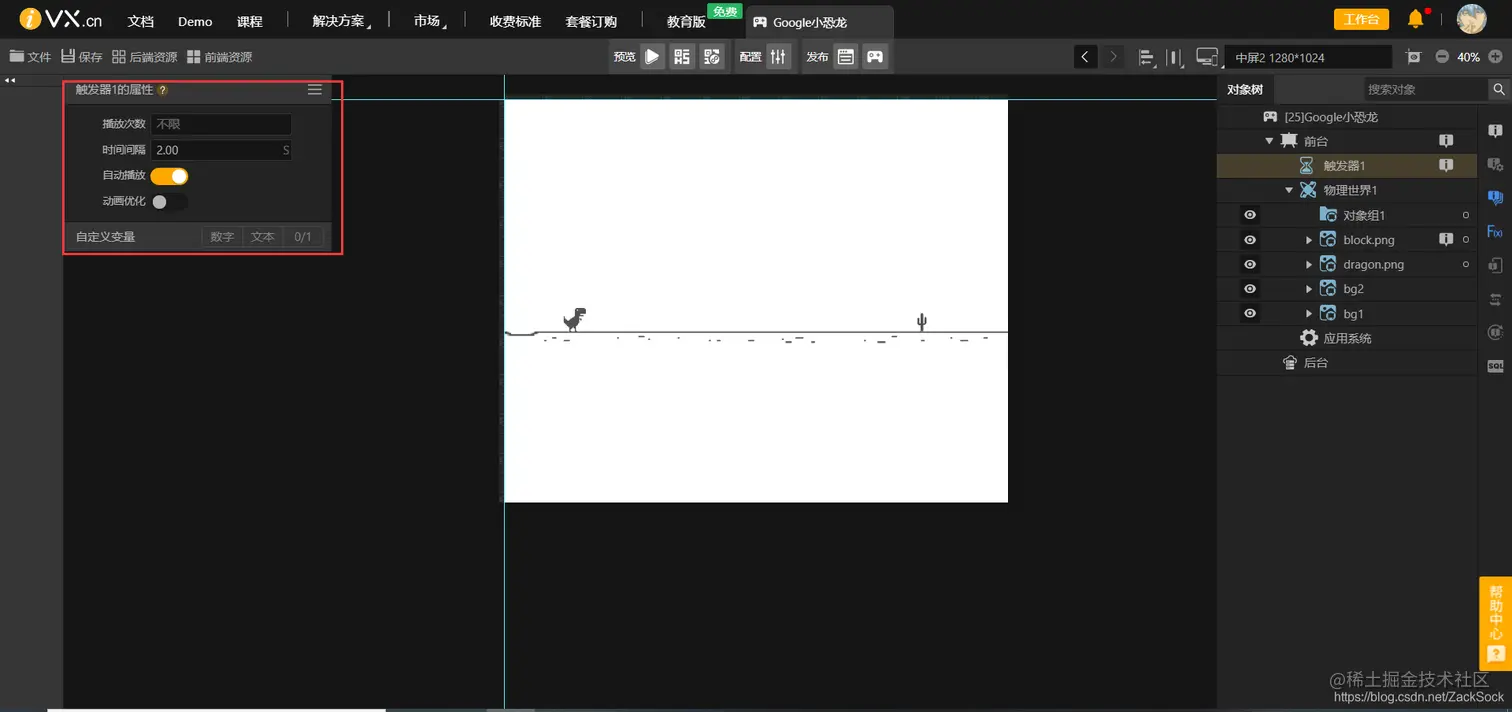This screenshot has height=712, width=1512.
Task: Click the iVX.cn logo
Action: pos(61,19)
